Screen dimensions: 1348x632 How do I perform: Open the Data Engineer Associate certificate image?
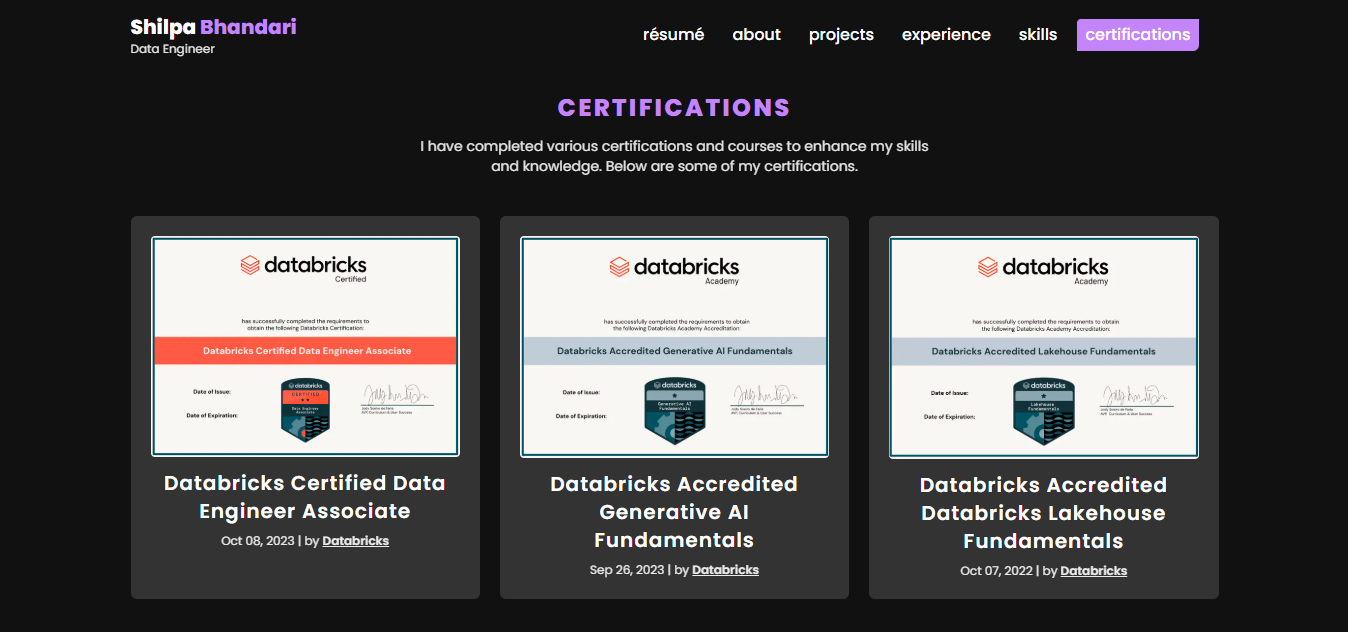305,346
